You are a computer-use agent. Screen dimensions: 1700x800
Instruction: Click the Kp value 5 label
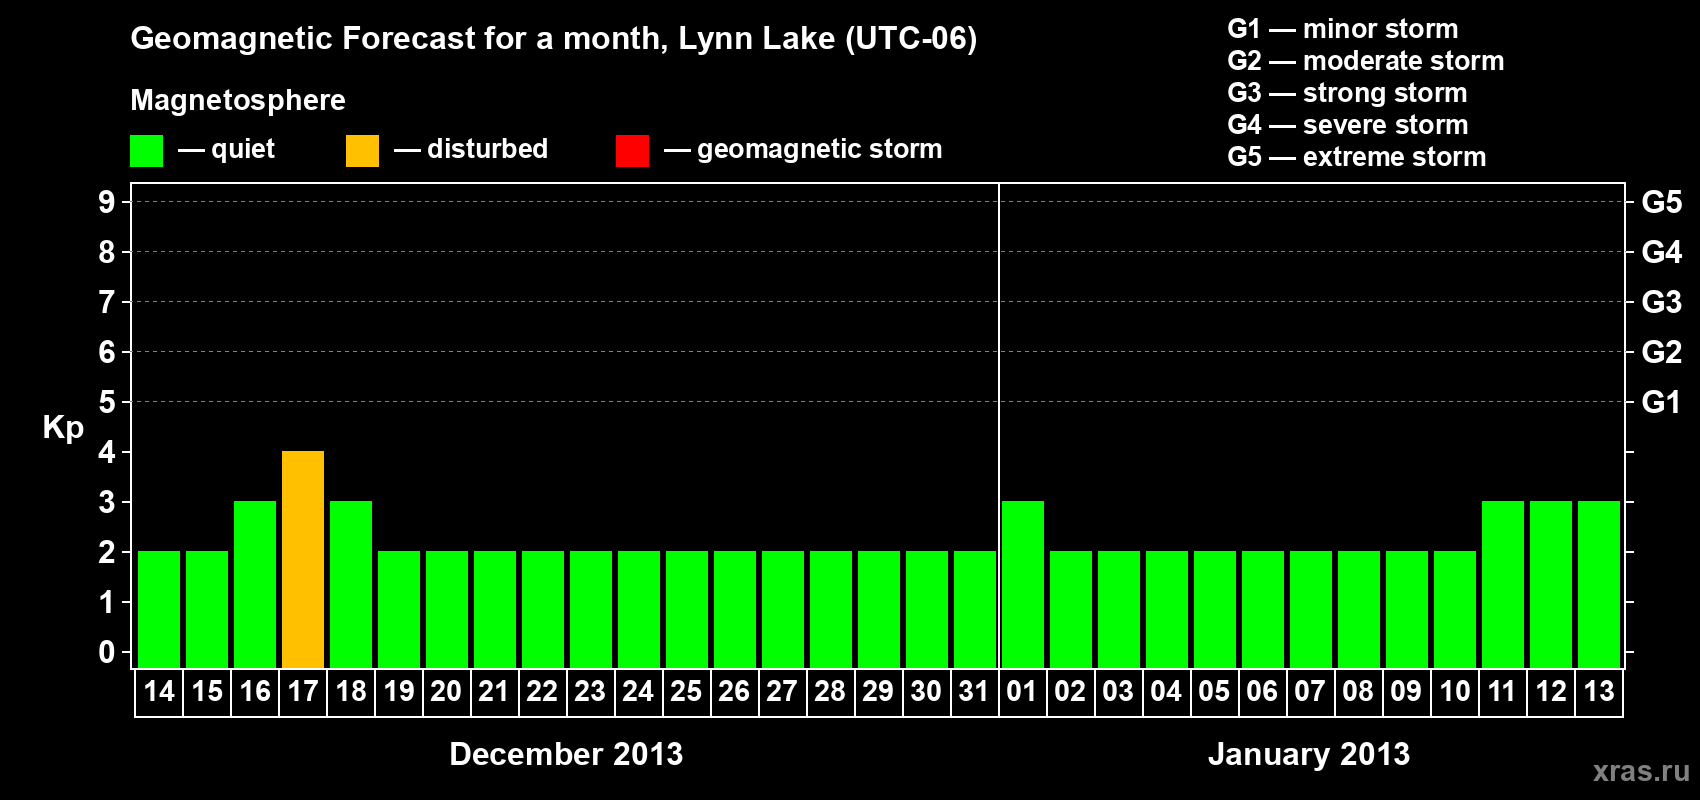(x=107, y=402)
